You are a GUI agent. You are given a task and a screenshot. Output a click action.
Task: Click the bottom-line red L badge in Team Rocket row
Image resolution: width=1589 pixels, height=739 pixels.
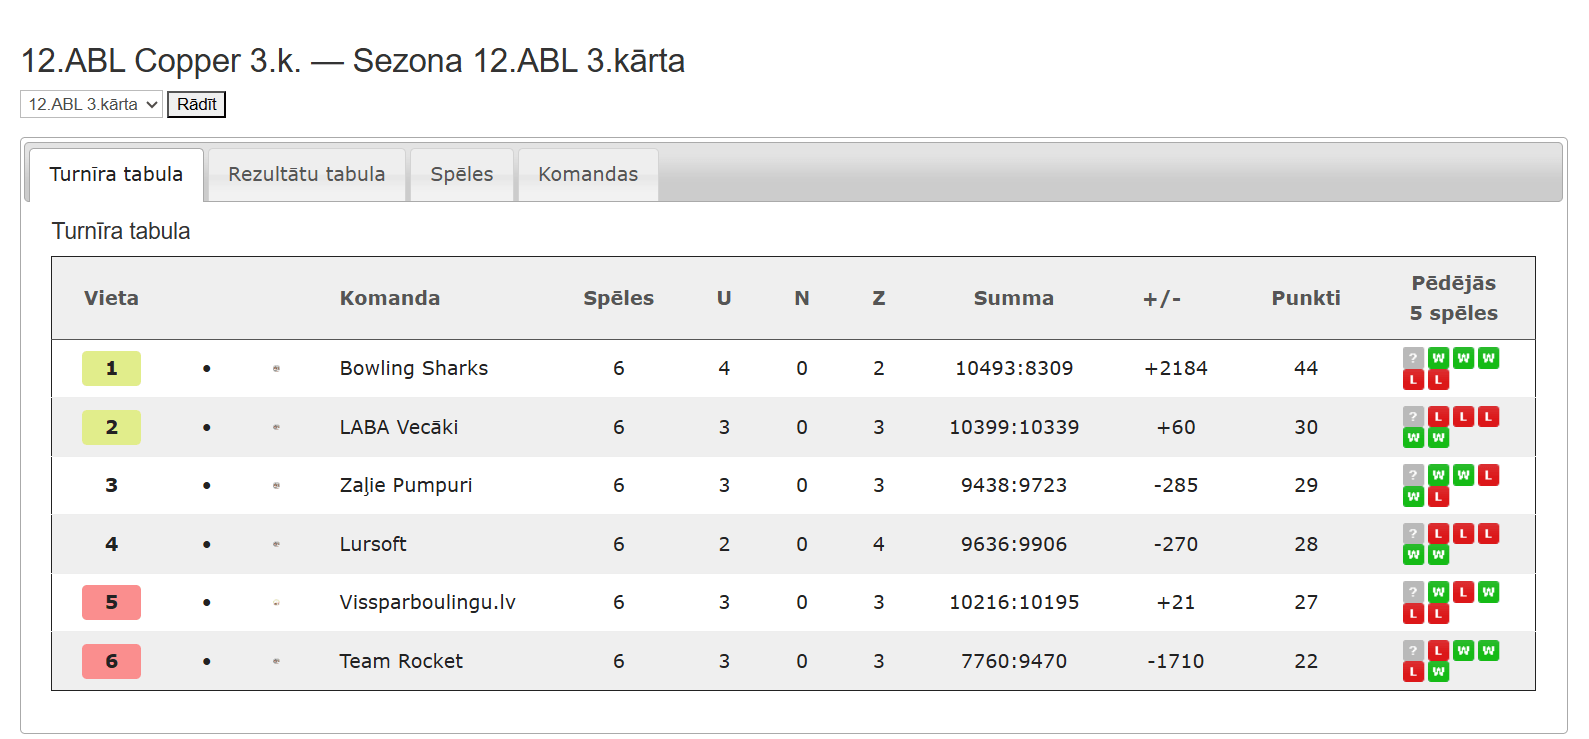(x=1413, y=672)
